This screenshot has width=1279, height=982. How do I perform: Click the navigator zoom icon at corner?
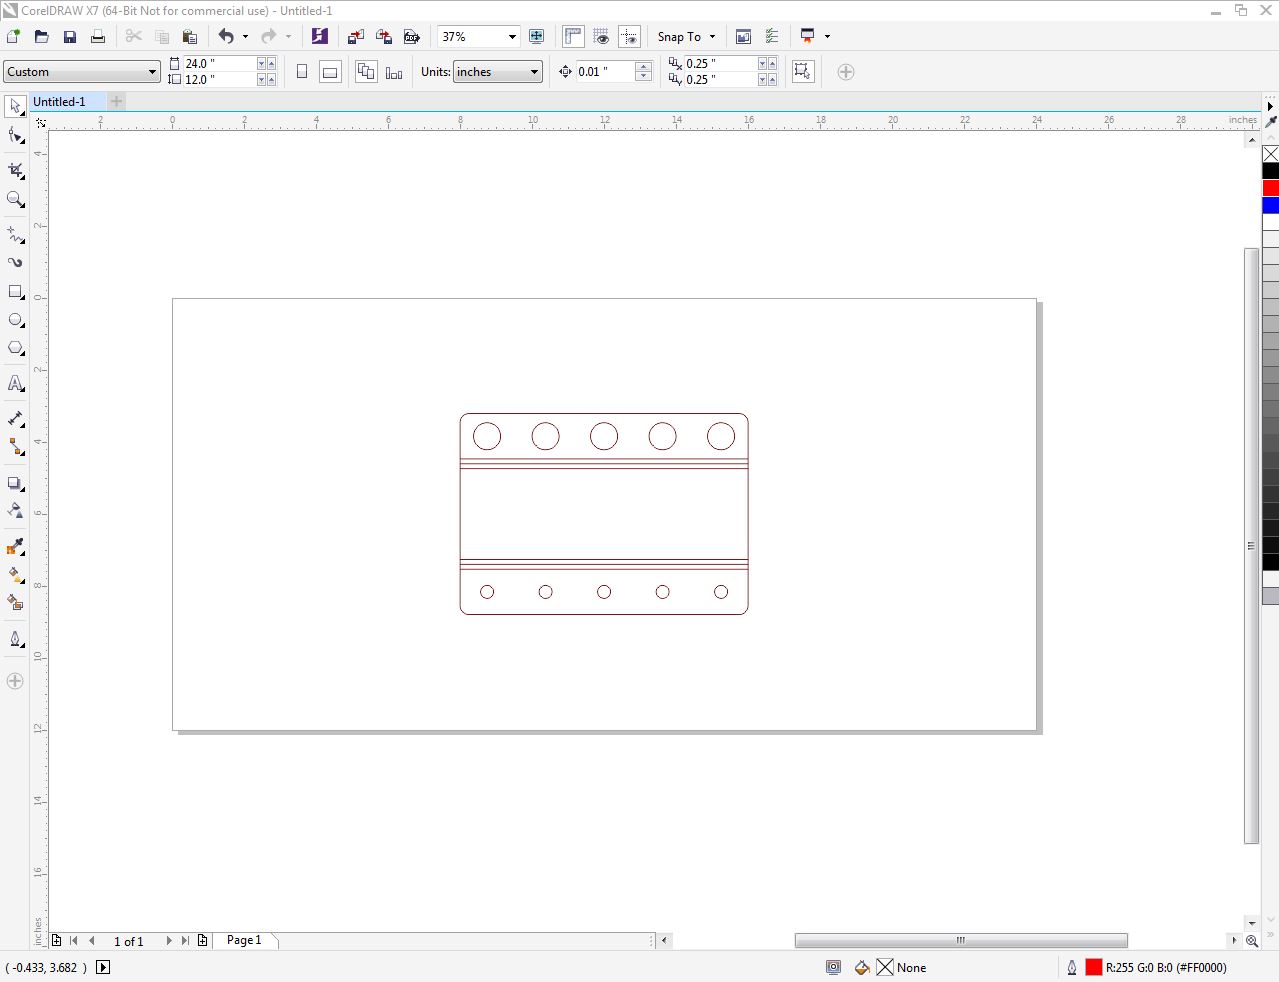click(1251, 941)
